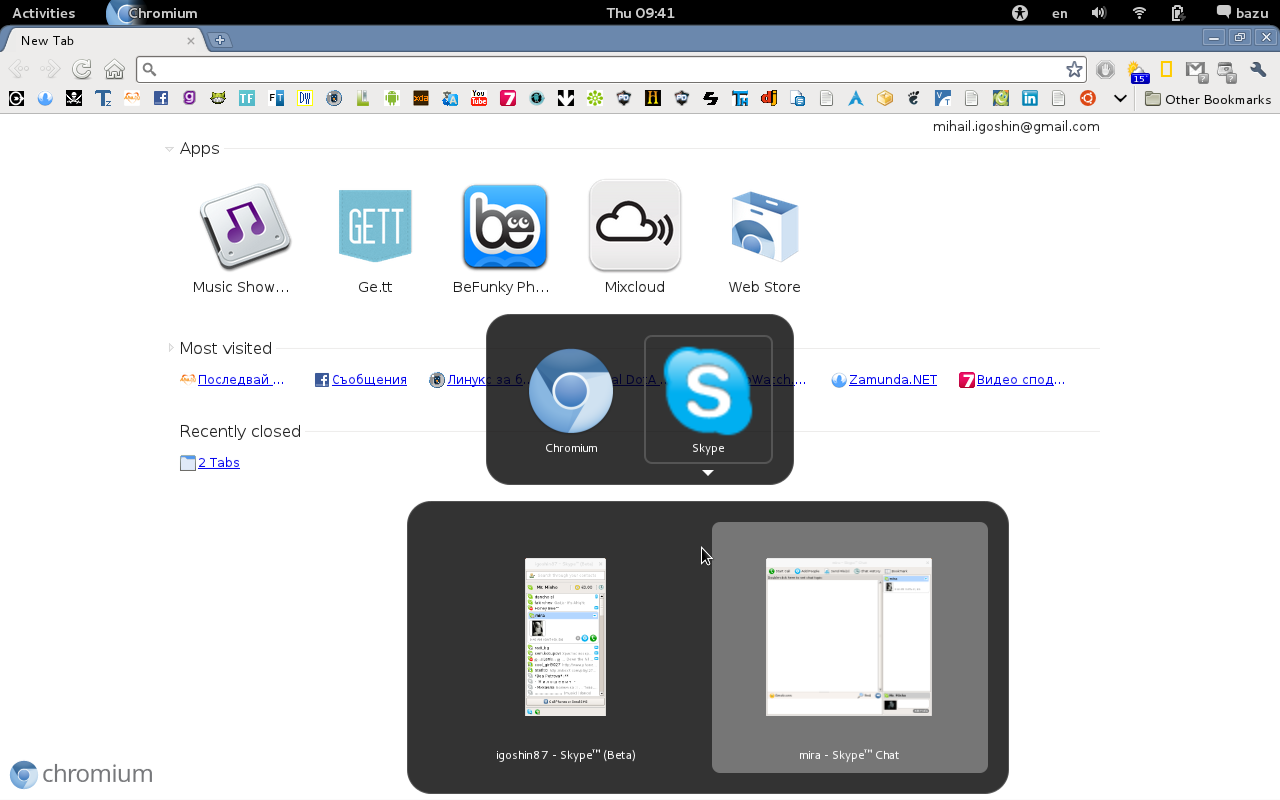This screenshot has height=800, width=1280.
Task: Open the en keyboard layout menu
Action: (1060, 13)
